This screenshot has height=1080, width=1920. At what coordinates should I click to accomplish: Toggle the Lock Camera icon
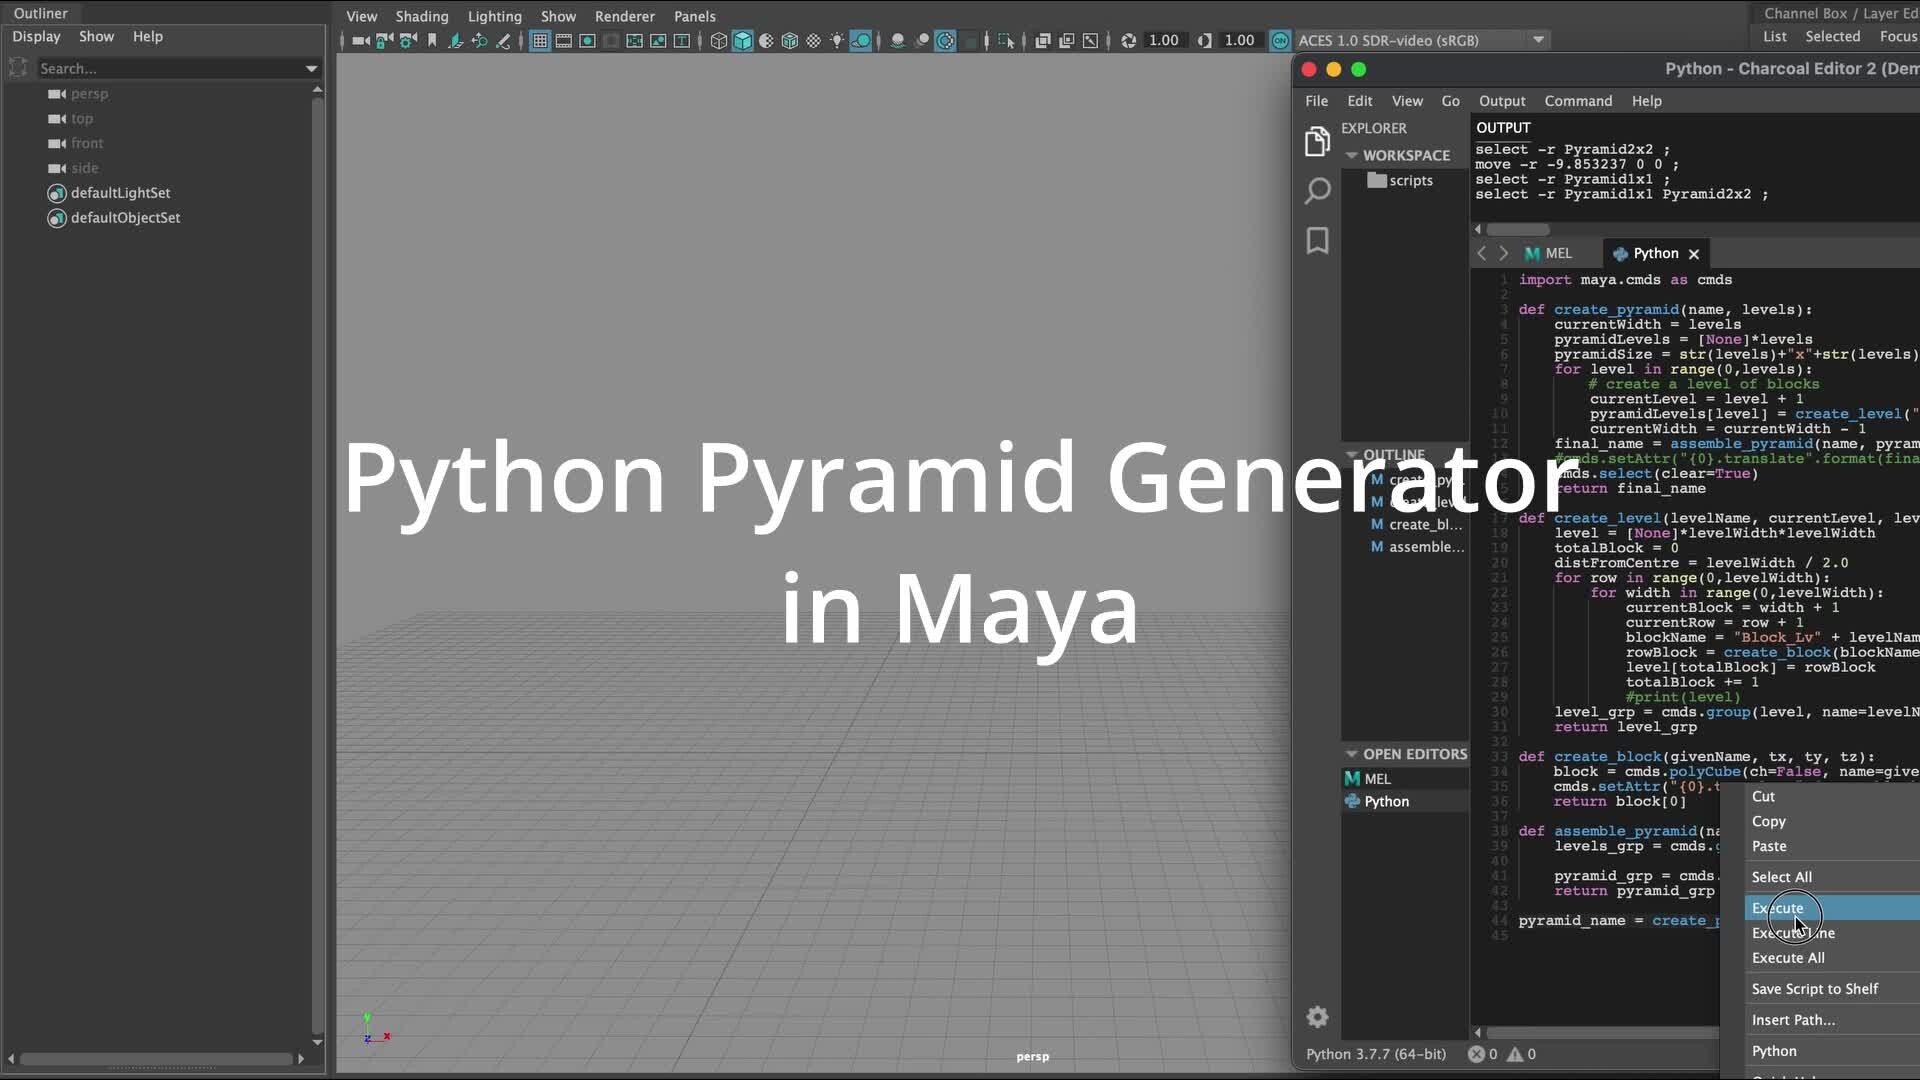click(x=385, y=41)
